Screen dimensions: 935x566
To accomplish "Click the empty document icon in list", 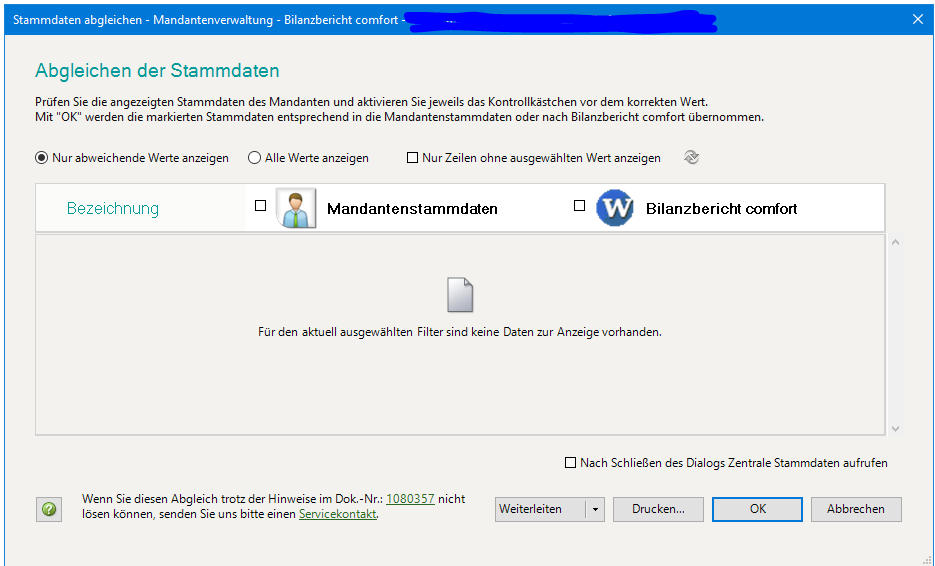I will click(x=460, y=295).
